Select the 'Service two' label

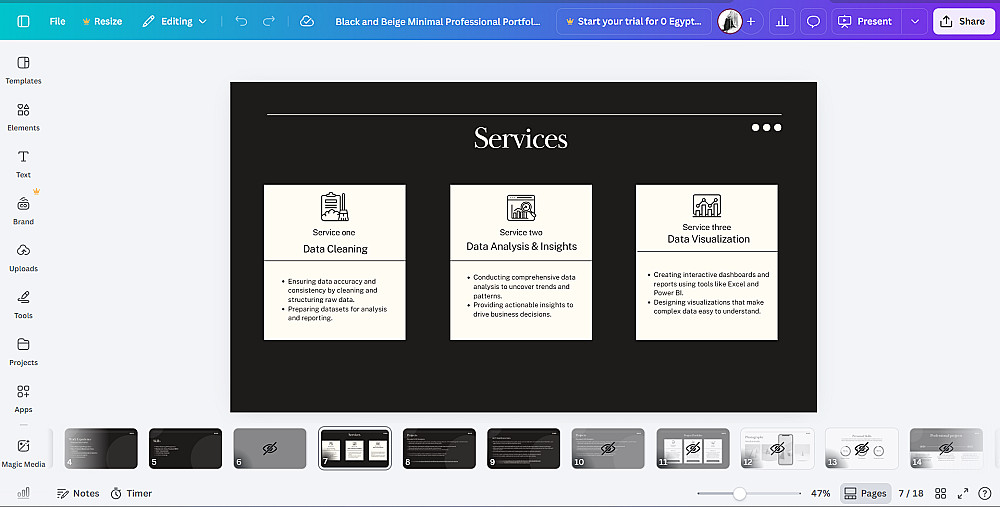pyautogui.click(x=520, y=232)
